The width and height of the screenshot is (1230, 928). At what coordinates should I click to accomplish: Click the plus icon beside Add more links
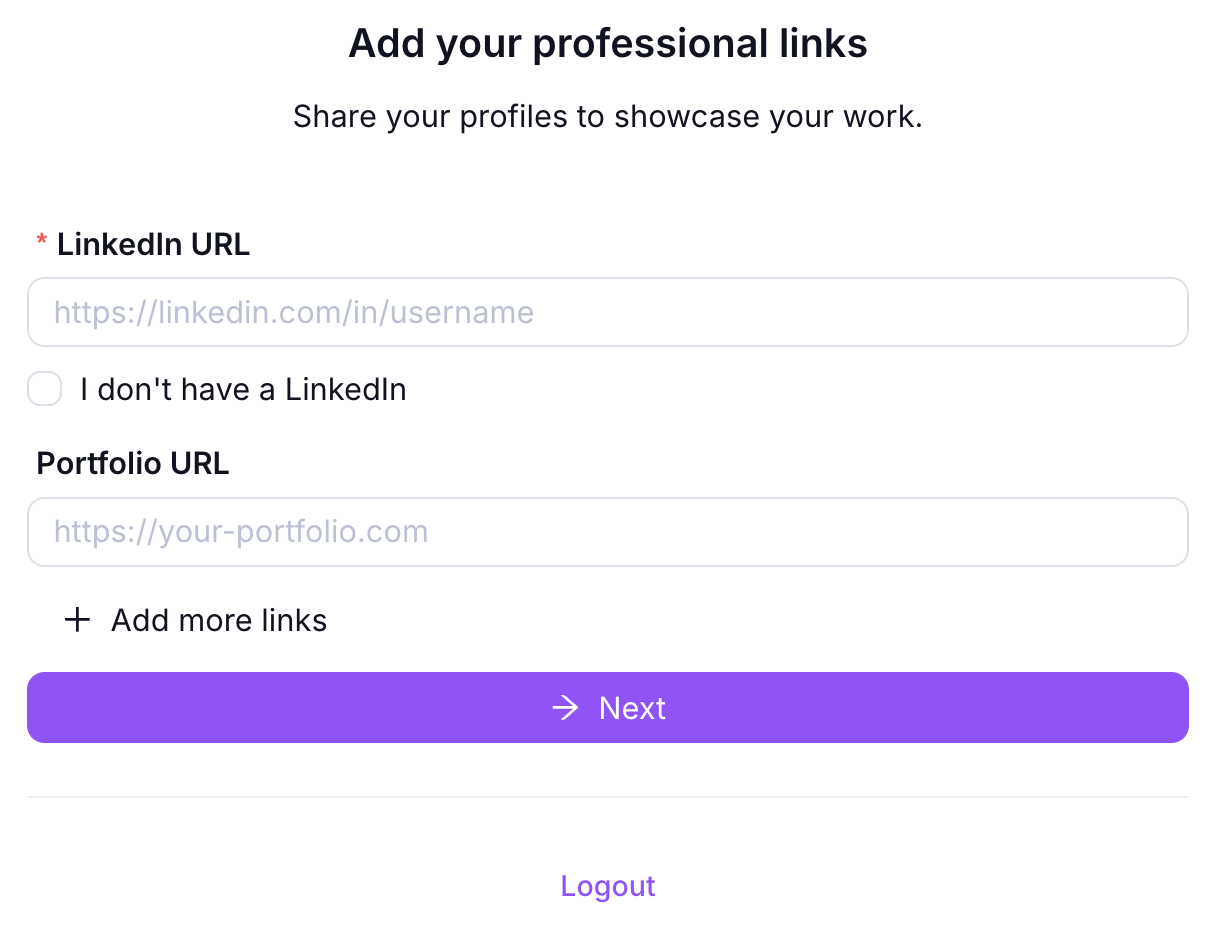[x=77, y=621]
